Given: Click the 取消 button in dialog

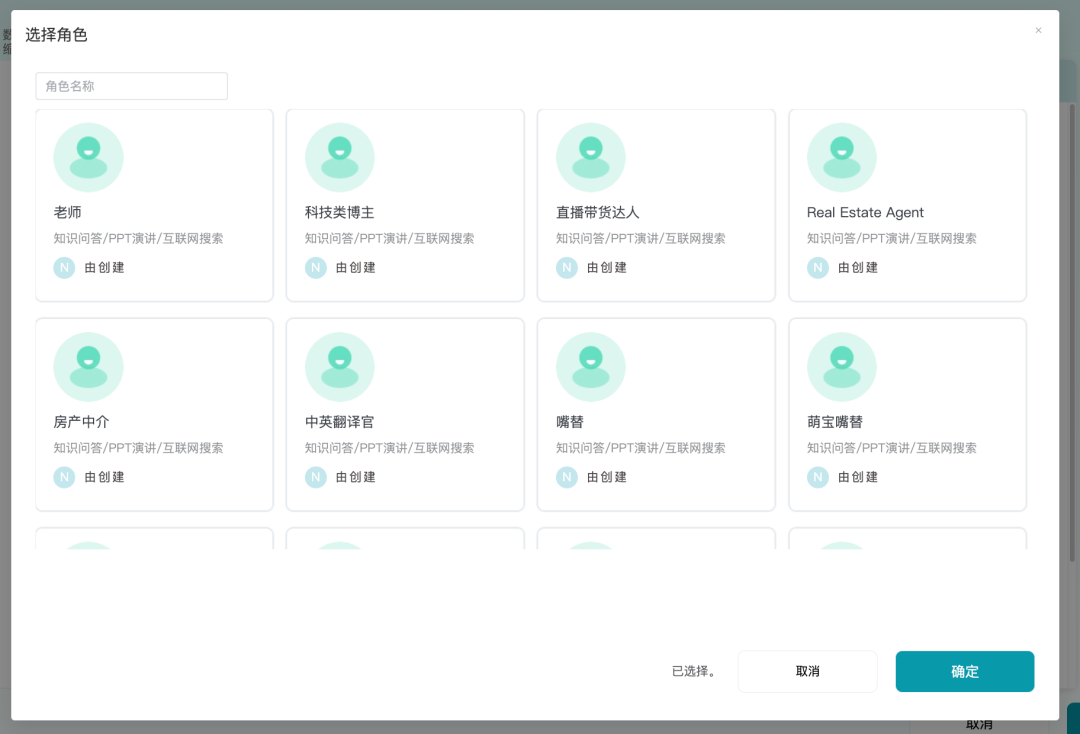Looking at the screenshot, I should click(807, 672).
